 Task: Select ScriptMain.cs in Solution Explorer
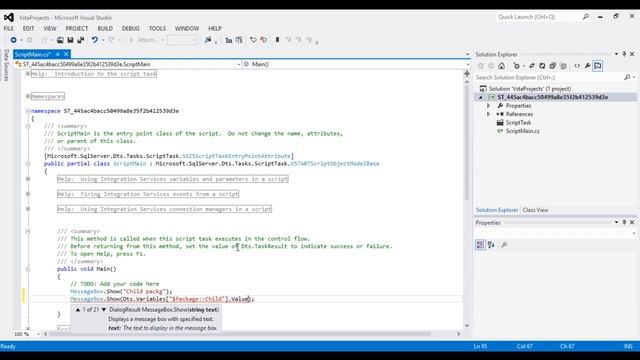point(522,131)
